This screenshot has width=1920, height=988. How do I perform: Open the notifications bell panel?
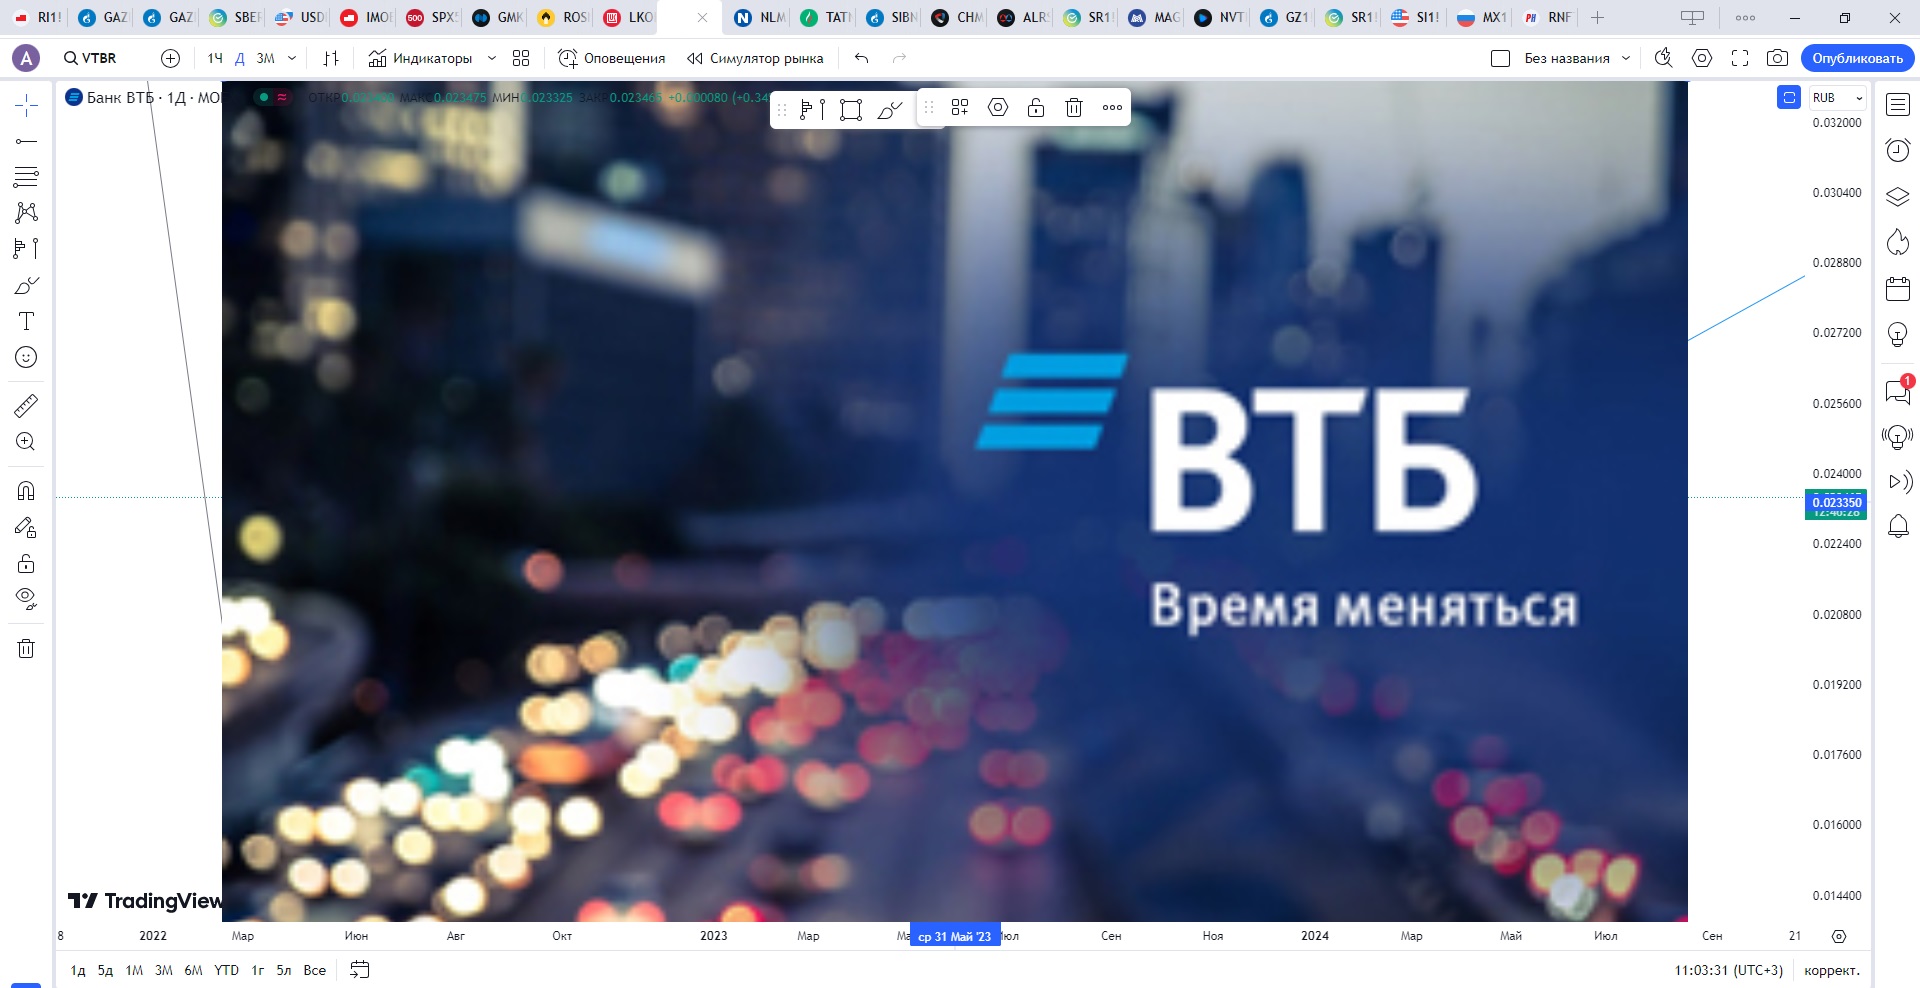(x=1897, y=526)
